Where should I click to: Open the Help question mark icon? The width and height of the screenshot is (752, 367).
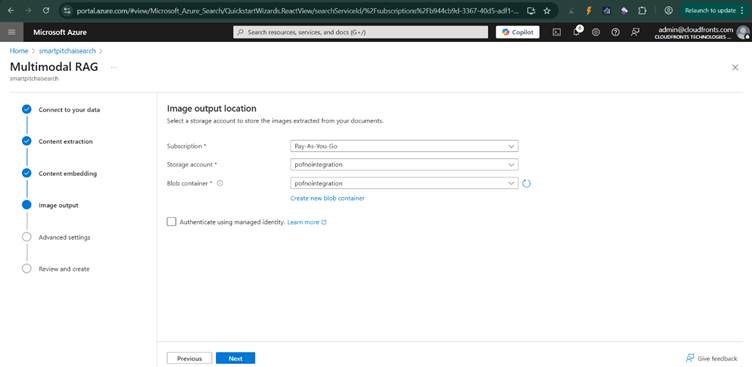coord(615,32)
